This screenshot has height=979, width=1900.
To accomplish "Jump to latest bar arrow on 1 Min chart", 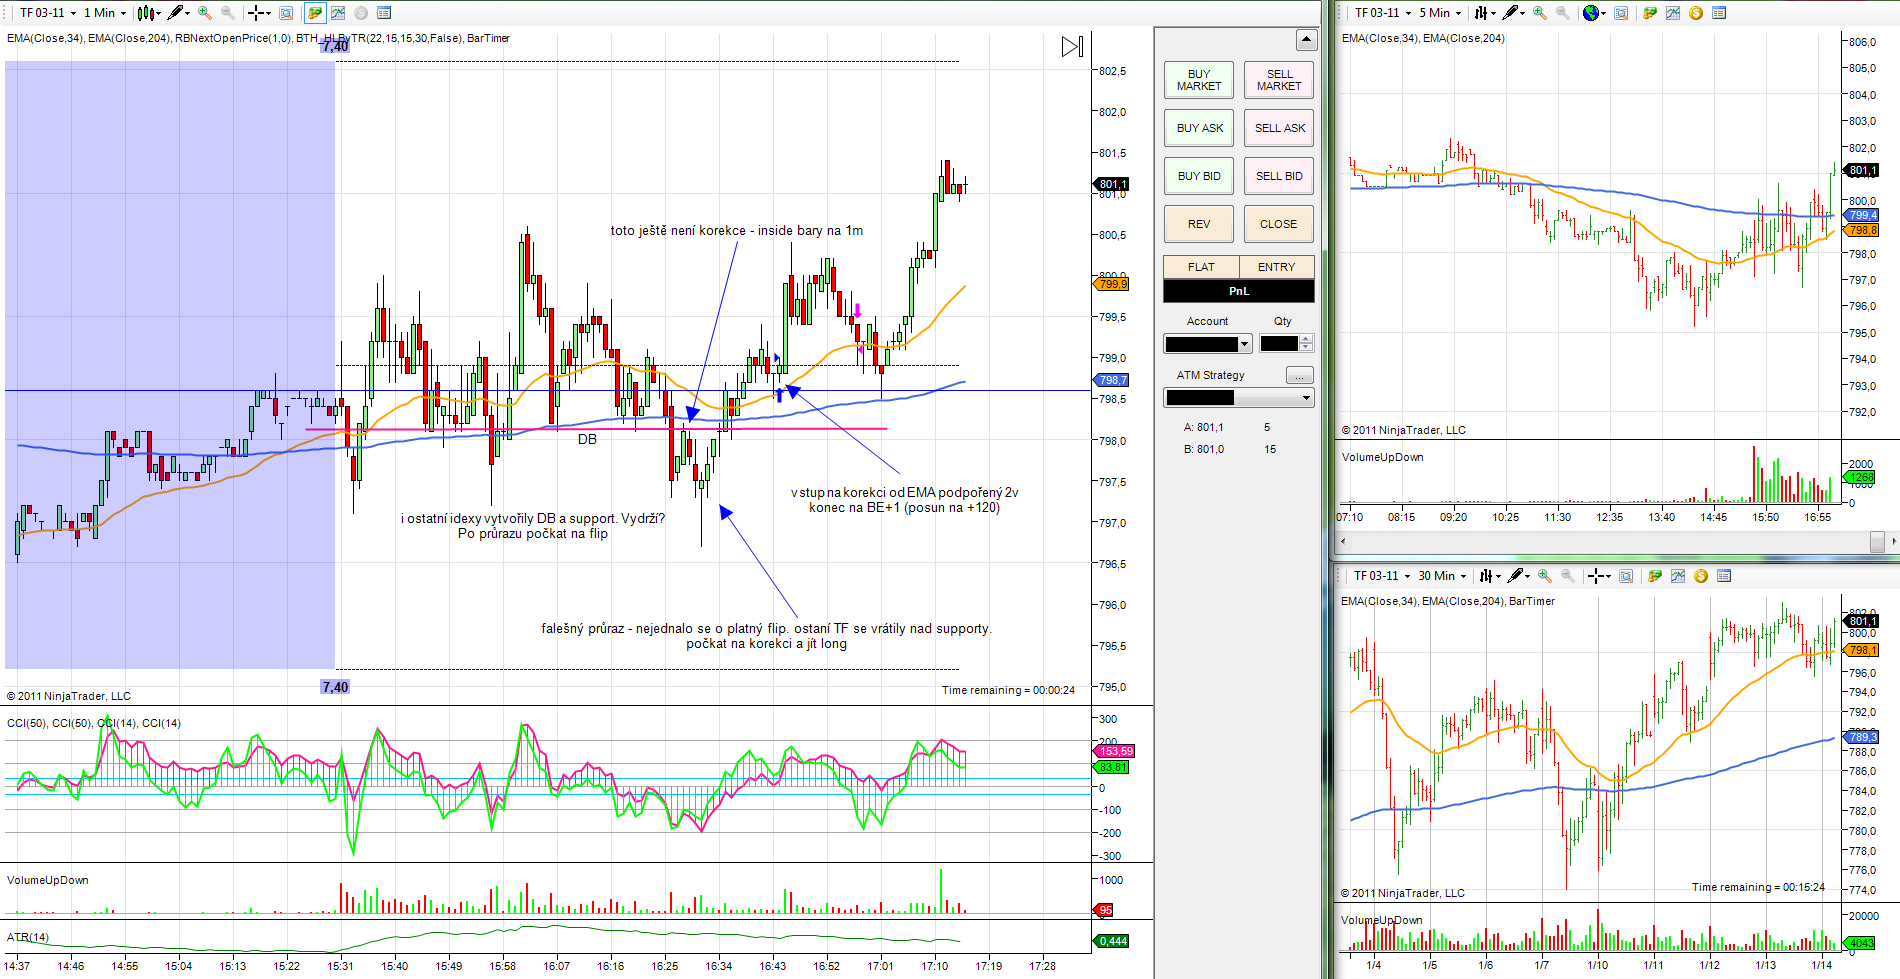I will coord(1072,46).
